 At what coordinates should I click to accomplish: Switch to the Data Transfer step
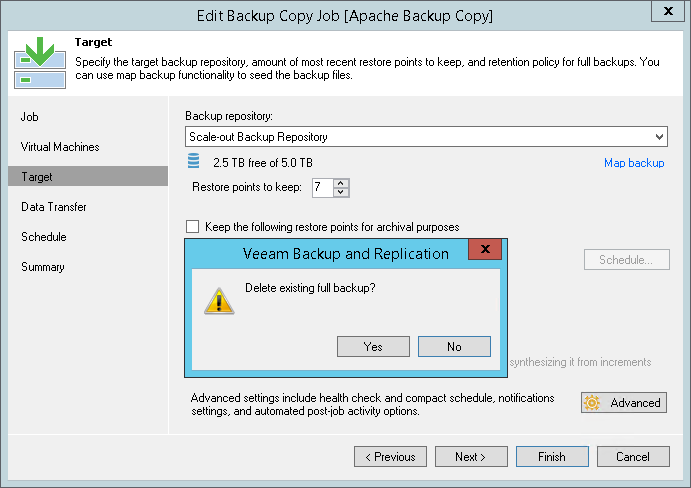click(x=54, y=207)
